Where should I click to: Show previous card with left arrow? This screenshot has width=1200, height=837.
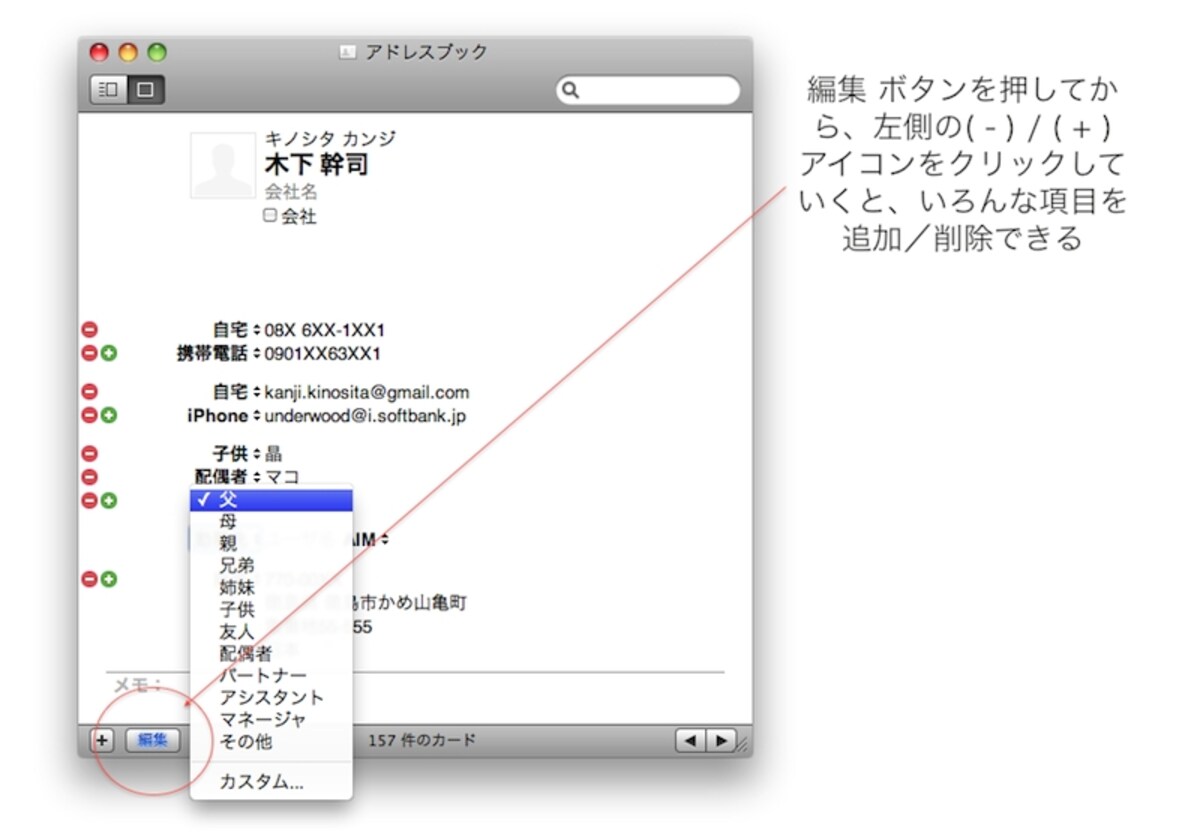[x=691, y=741]
